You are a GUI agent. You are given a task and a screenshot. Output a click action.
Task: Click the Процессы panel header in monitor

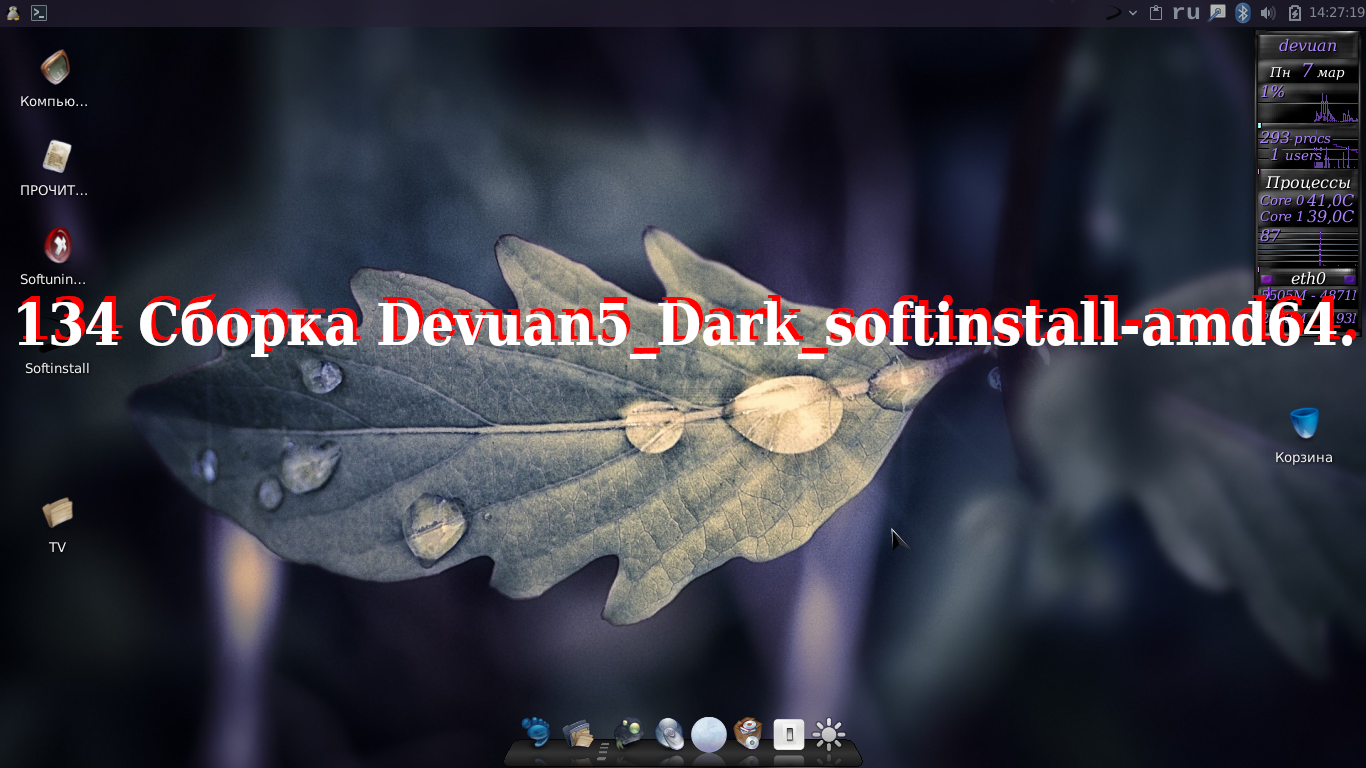coord(1308,182)
